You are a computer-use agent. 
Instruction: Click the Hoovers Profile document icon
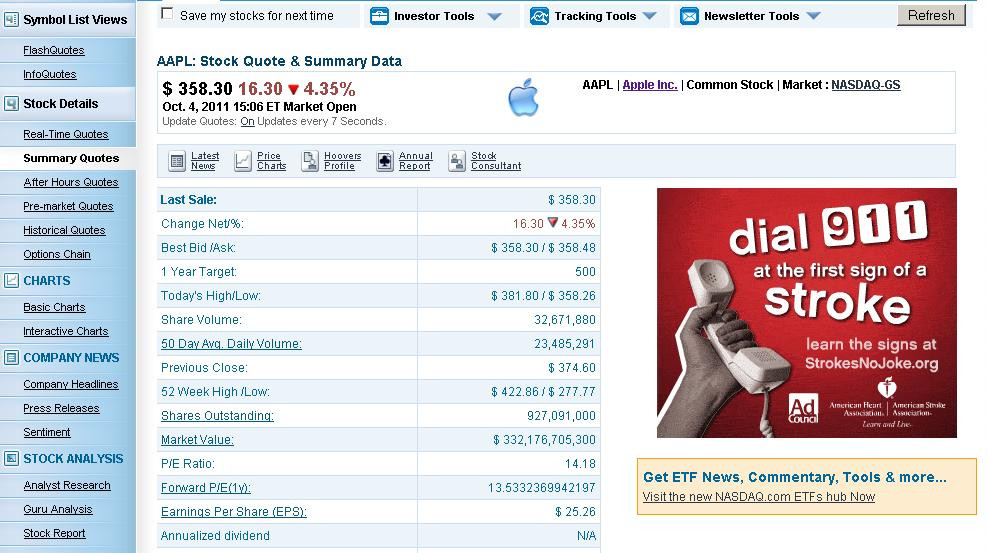[310, 161]
